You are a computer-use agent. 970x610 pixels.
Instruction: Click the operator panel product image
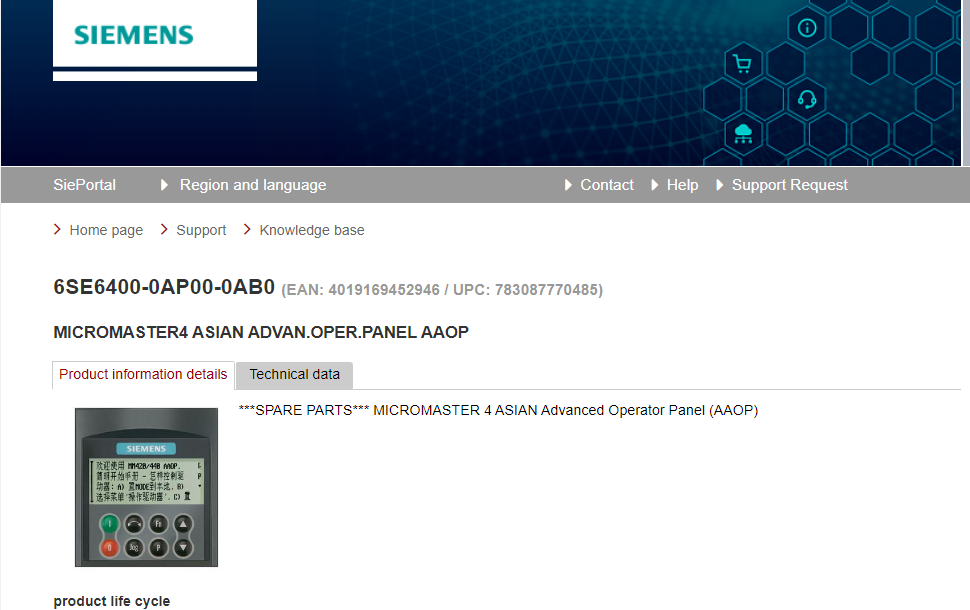(x=146, y=487)
